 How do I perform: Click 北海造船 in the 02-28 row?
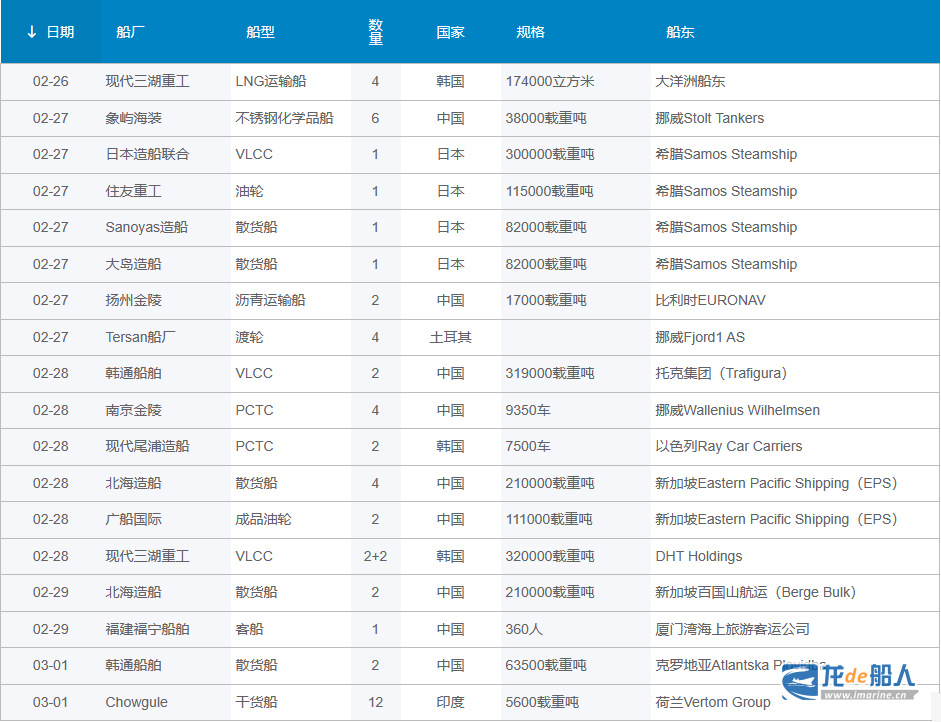click(x=134, y=483)
